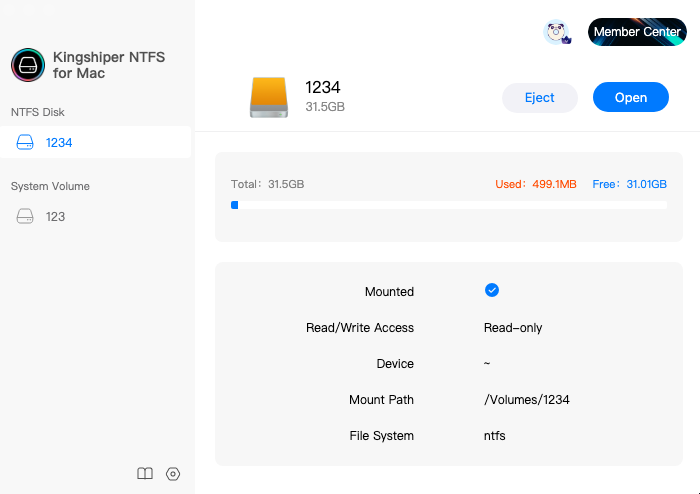Image resolution: width=700 pixels, height=494 pixels.
Task: Click the 'ntfs' file system value
Action: 495,436
